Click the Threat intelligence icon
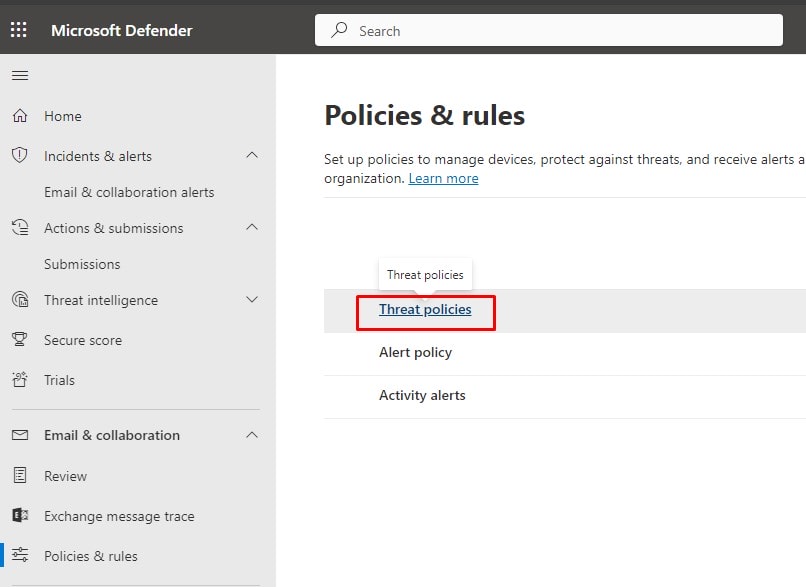806x587 pixels. click(x=20, y=299)
